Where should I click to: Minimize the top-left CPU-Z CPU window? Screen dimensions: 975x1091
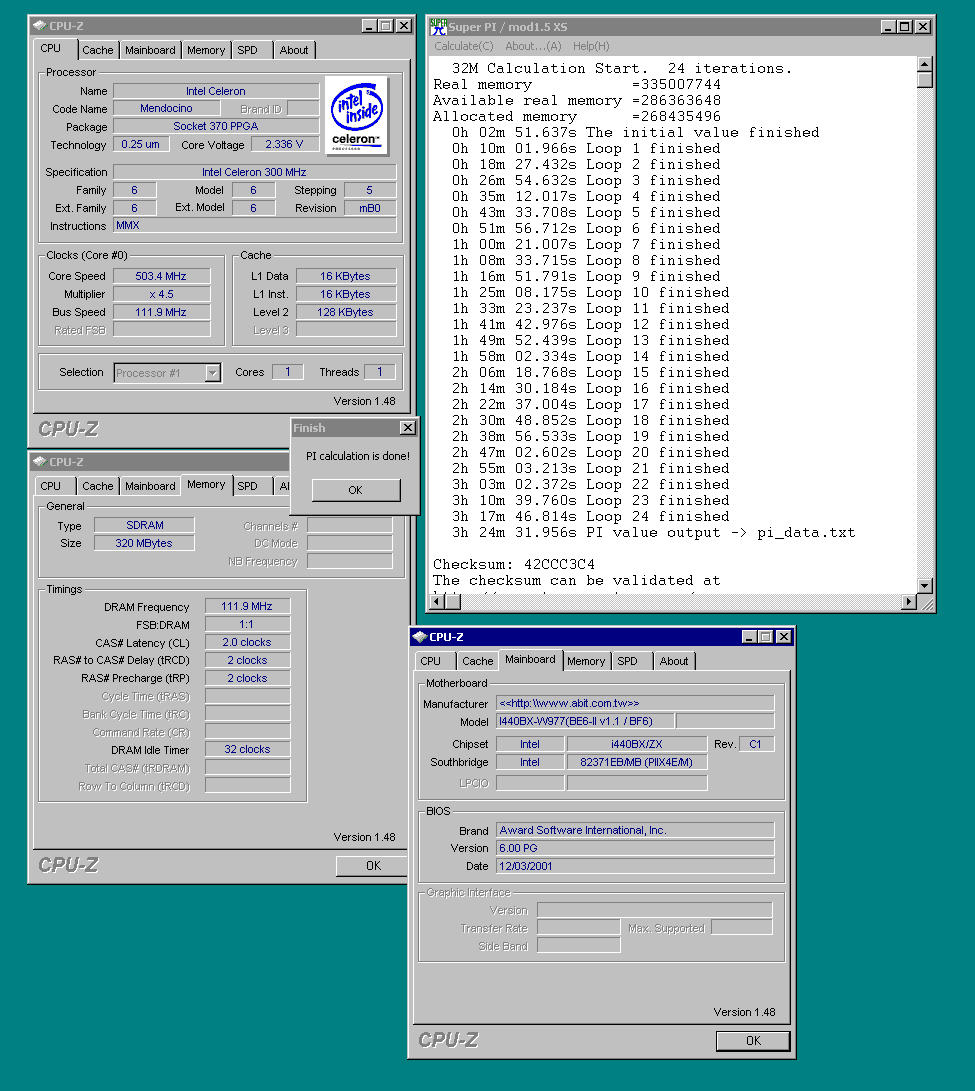click(370, 26)
